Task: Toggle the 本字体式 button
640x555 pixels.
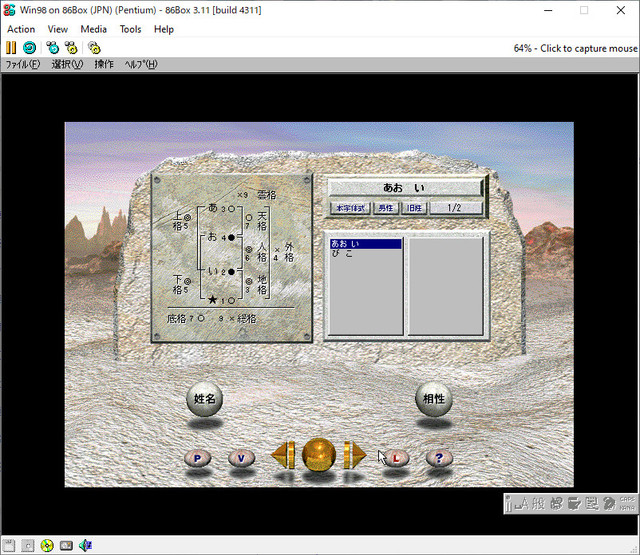Action: pos(350,208)
